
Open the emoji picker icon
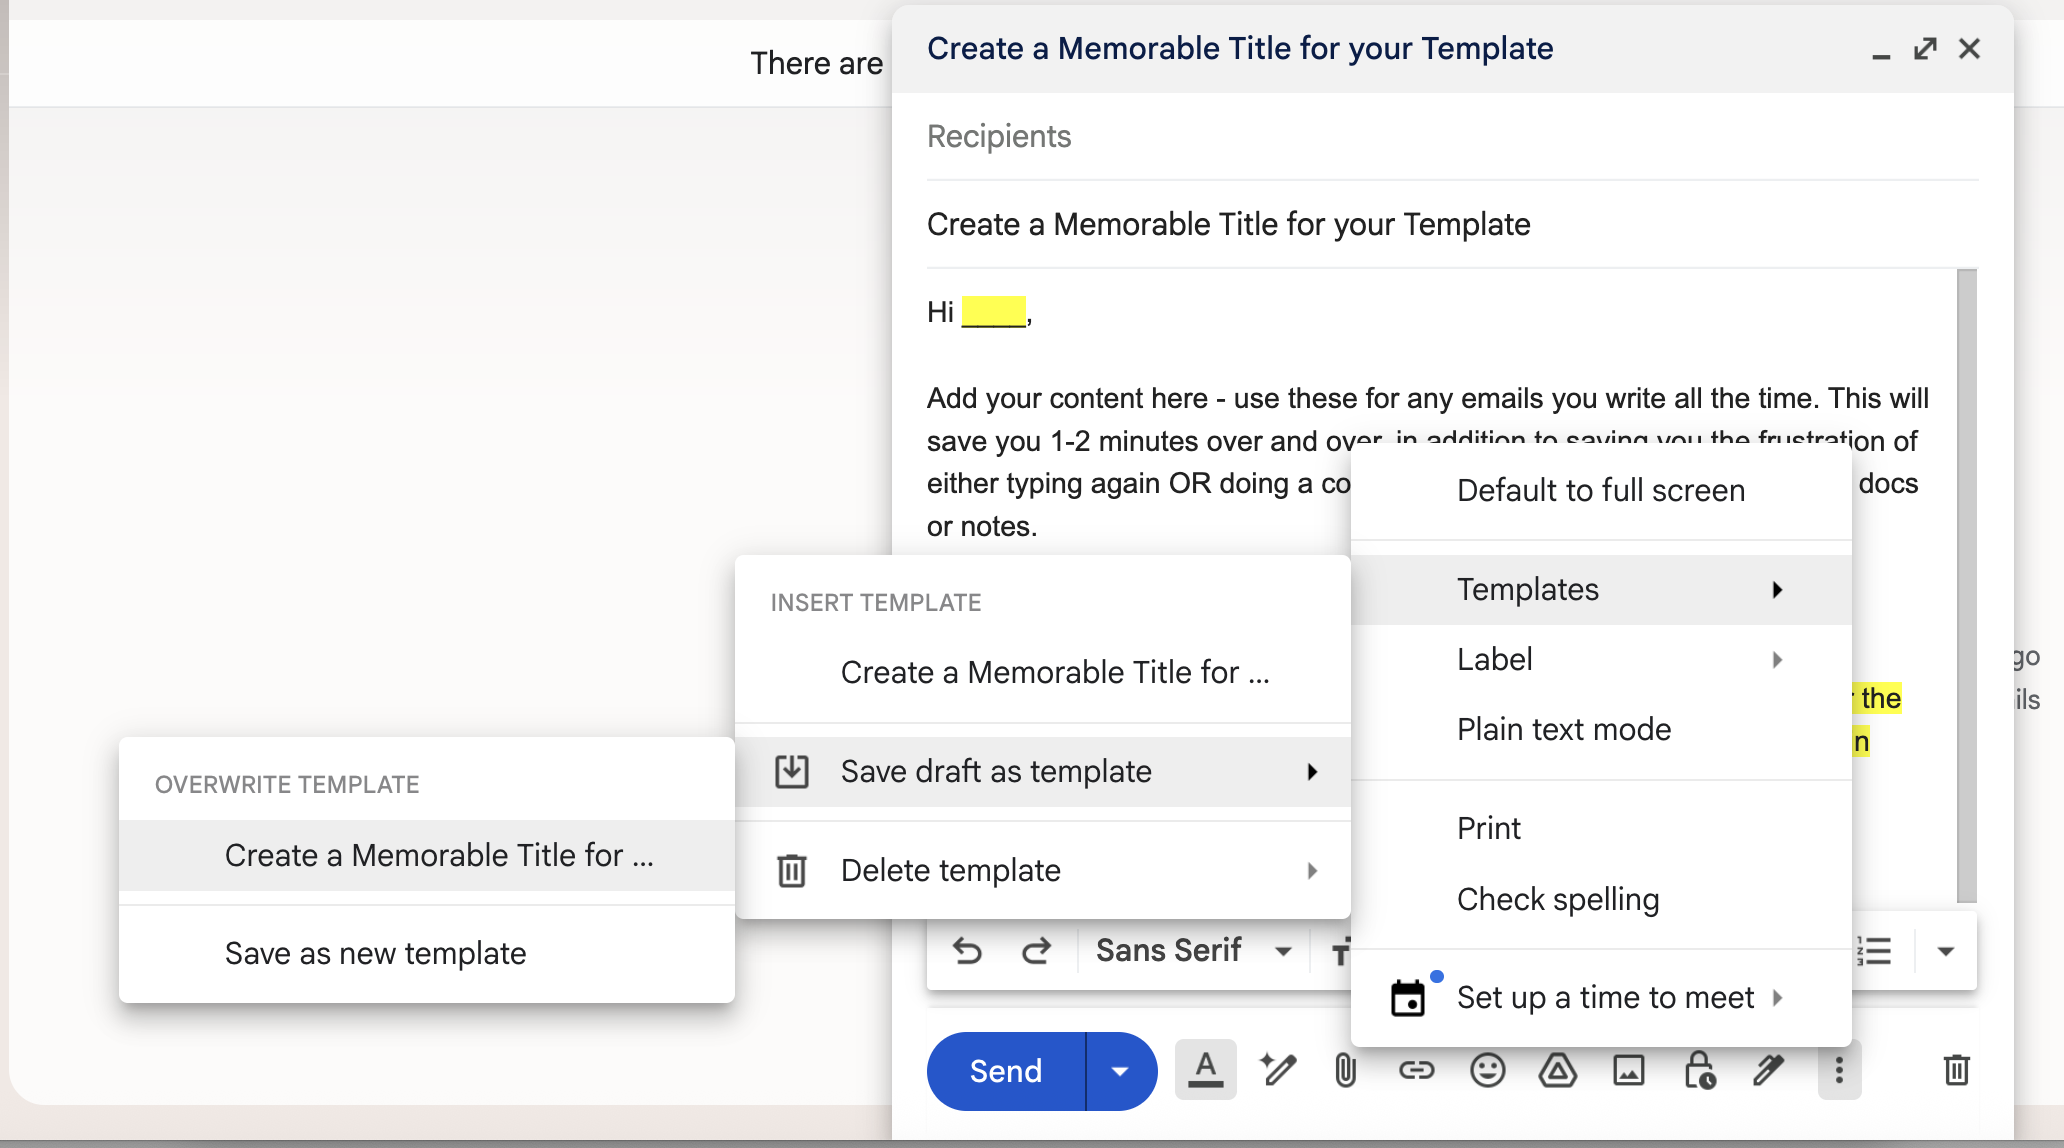click(1487, 1070)
